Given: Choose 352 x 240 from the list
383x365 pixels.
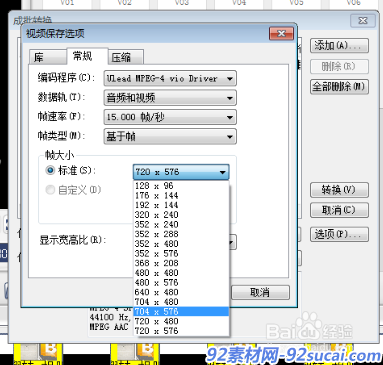Looking at the screenshot, I should (x=181, y=224).
